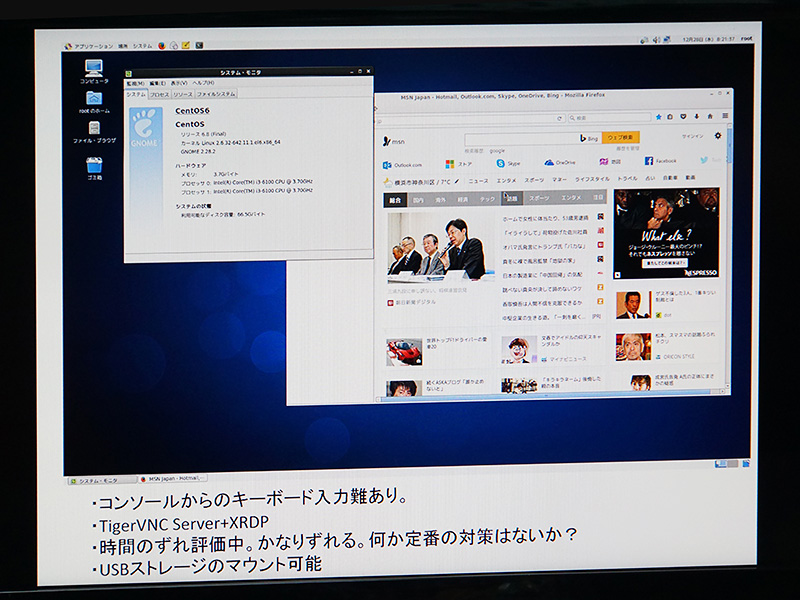Click the Twitter bird icon
Viewport: 800px width, 600px height.
click(704, 160)
